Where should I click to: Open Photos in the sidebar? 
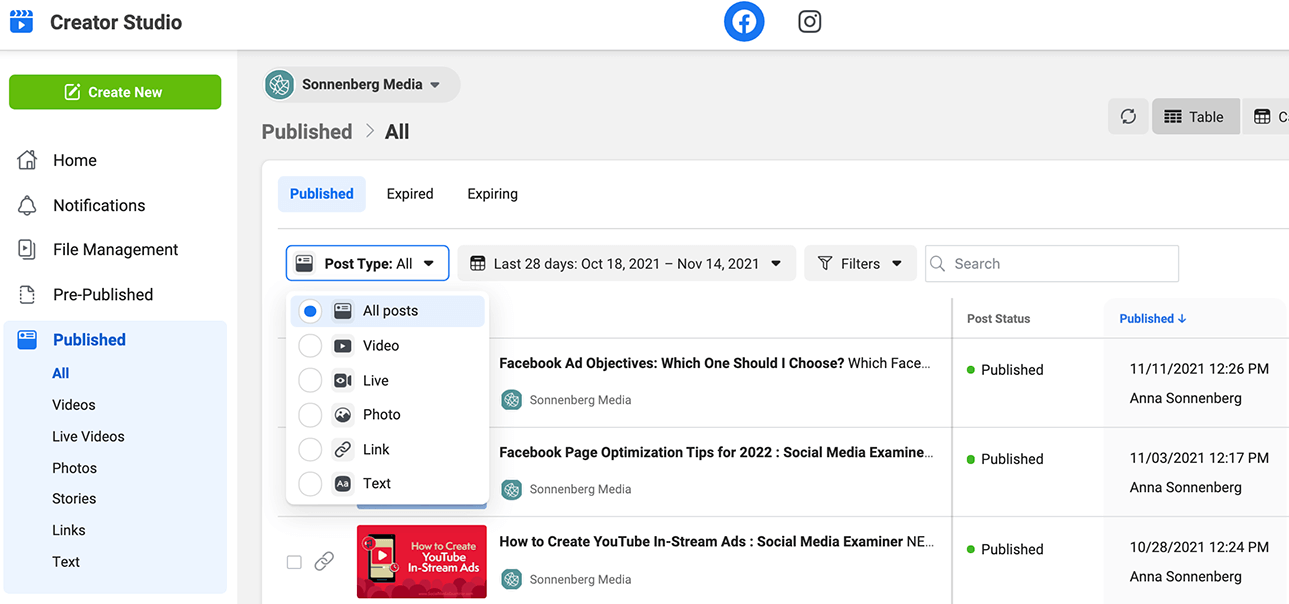(x=75, y=468)
